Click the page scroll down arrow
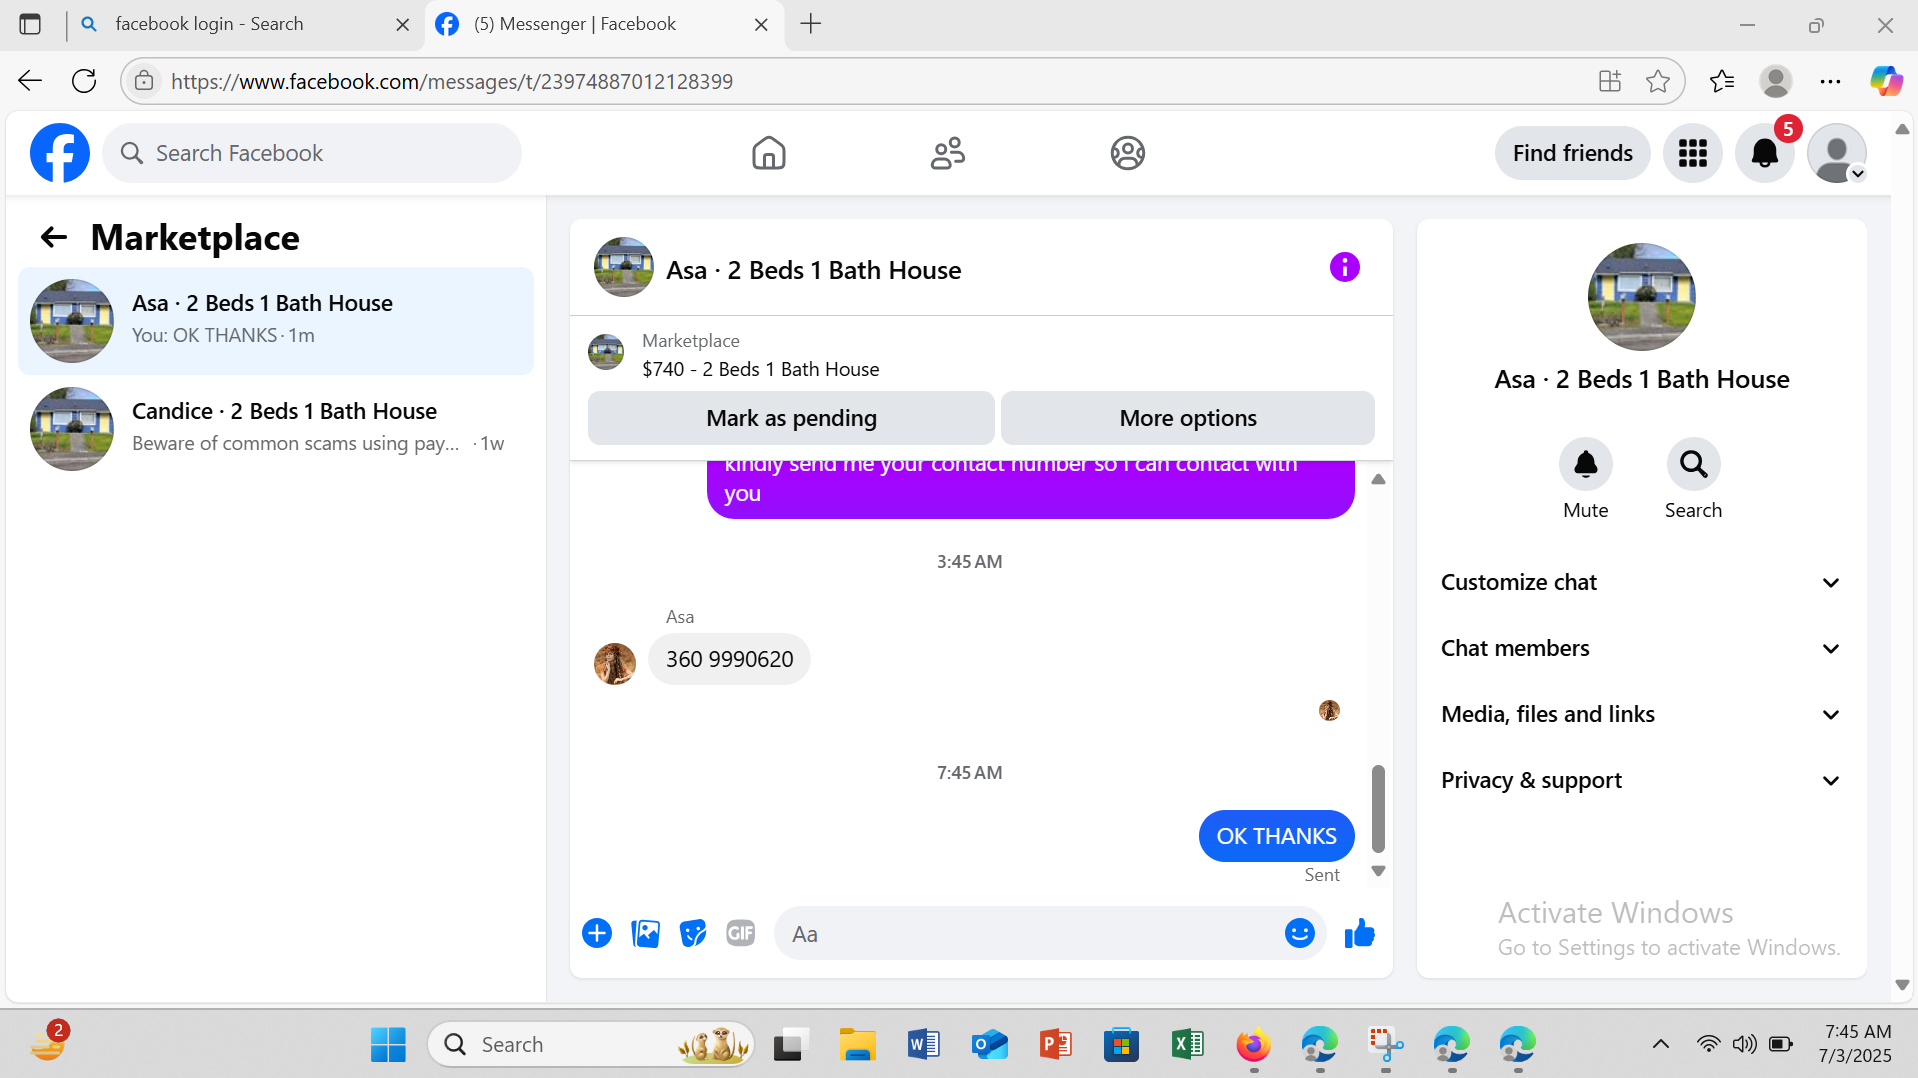 tap(1902, 985)
